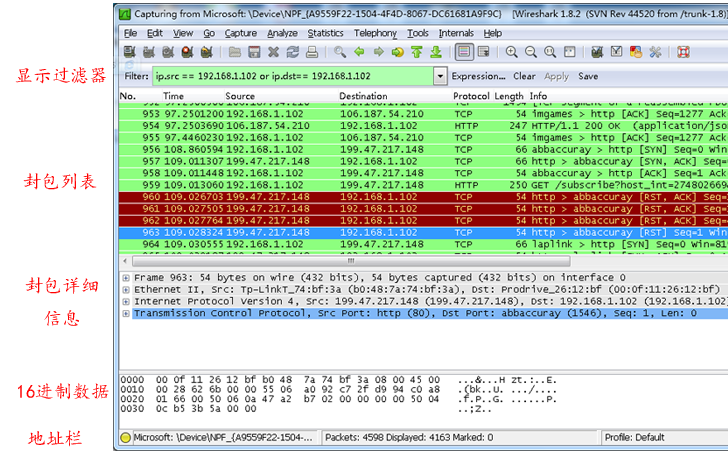Find a packet magnifier icon

click(x=340, y=52)
